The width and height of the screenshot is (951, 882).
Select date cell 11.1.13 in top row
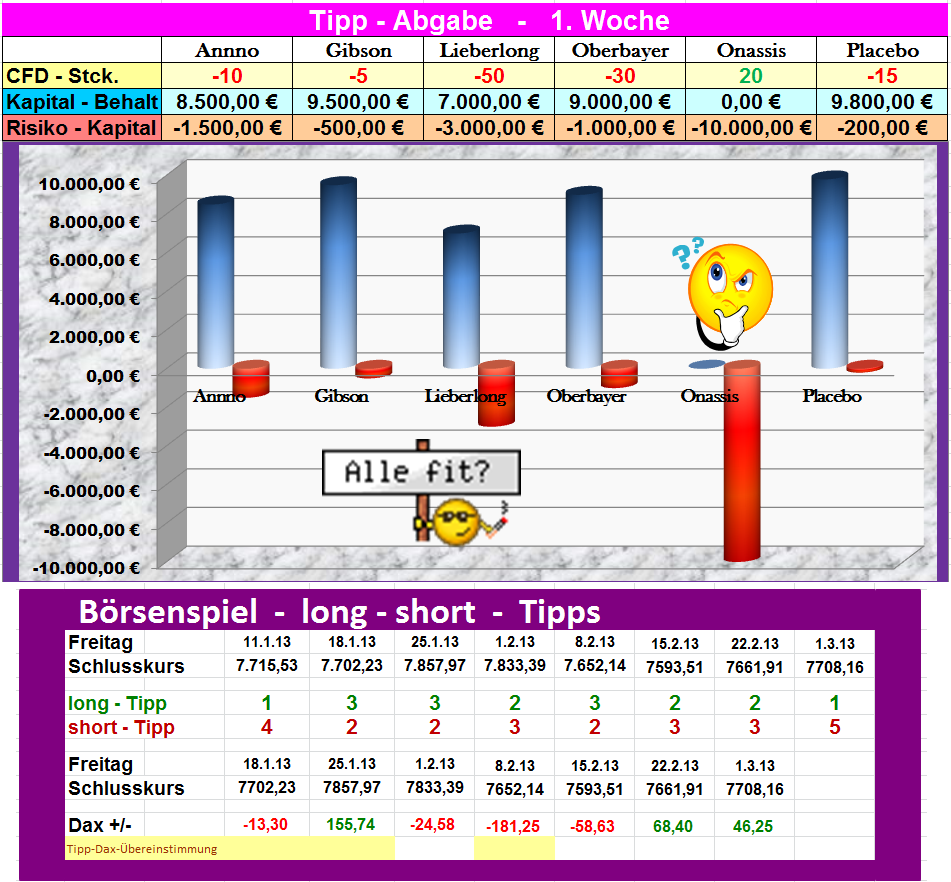click(x=267, y=642)
